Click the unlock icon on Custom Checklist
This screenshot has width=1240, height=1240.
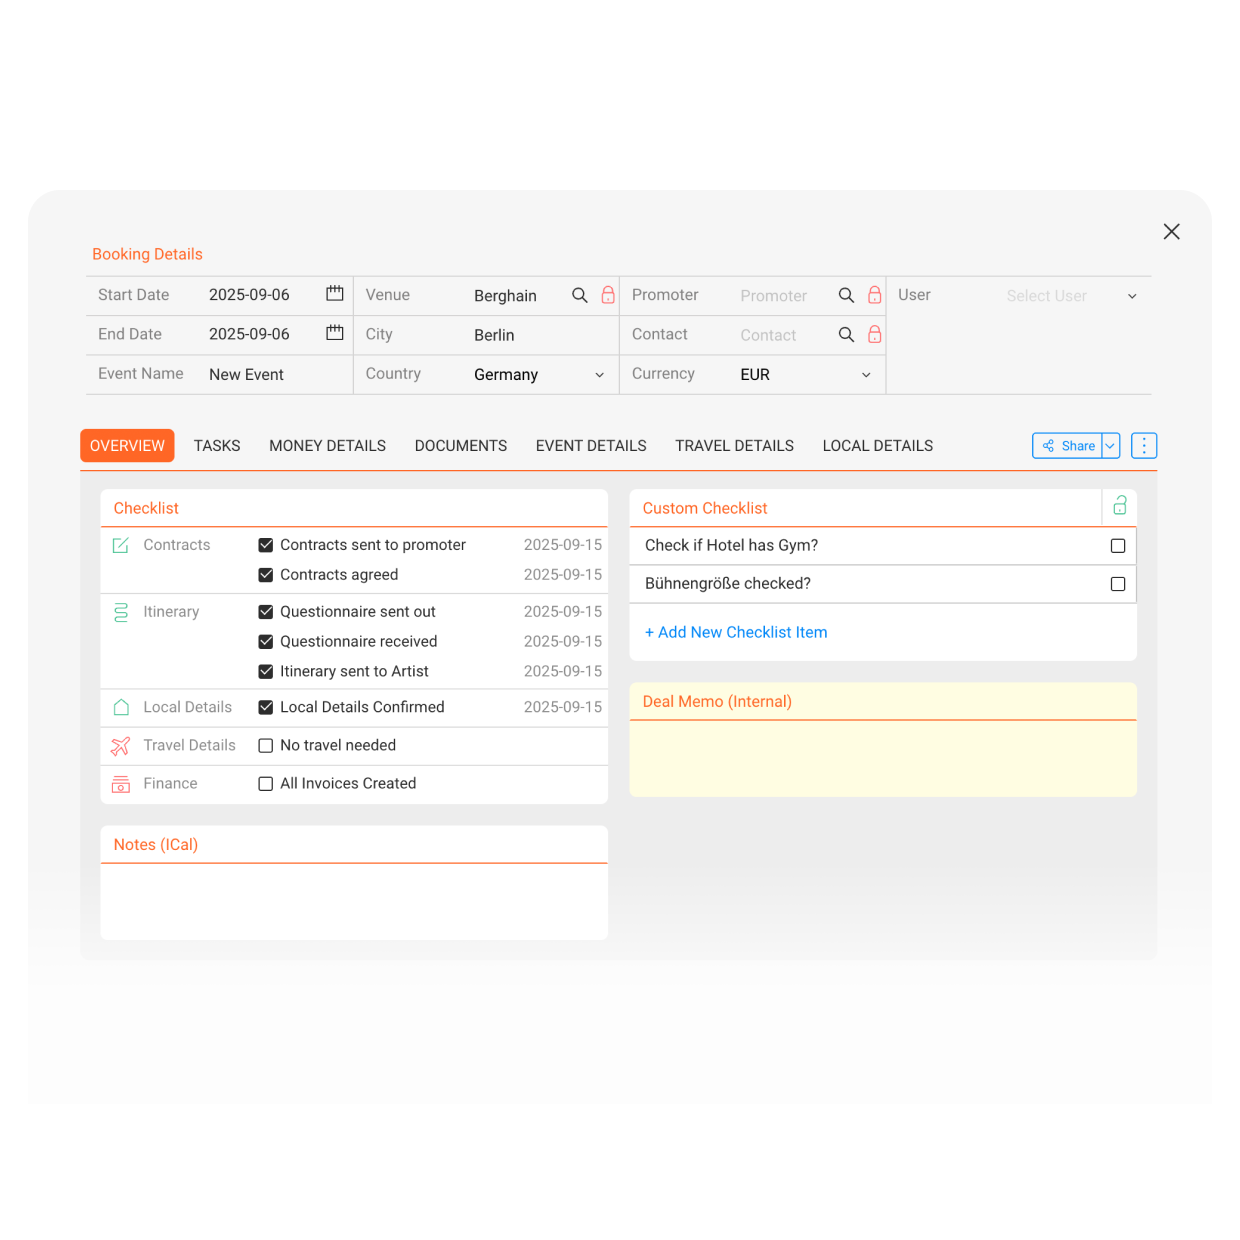[x=1119, y=507]
